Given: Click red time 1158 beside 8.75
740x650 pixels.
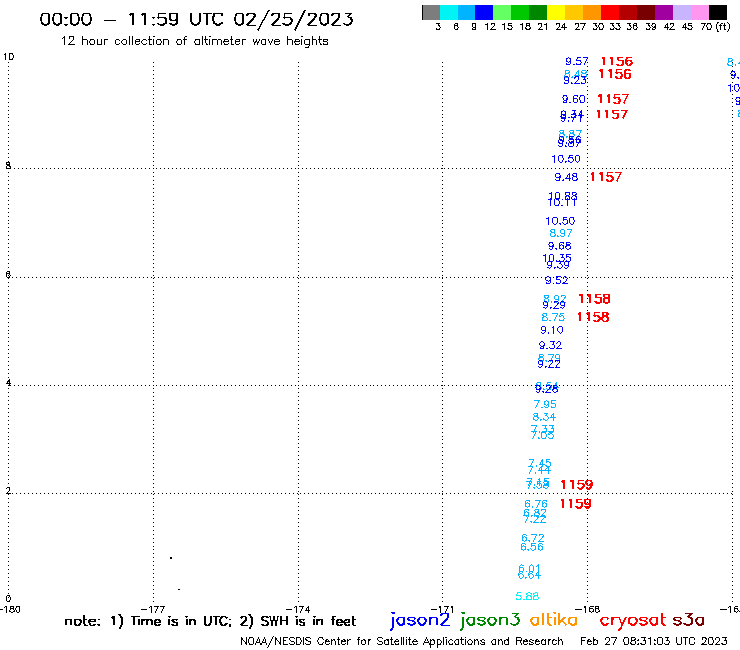Looking at the screenshot, I should 593,317.
